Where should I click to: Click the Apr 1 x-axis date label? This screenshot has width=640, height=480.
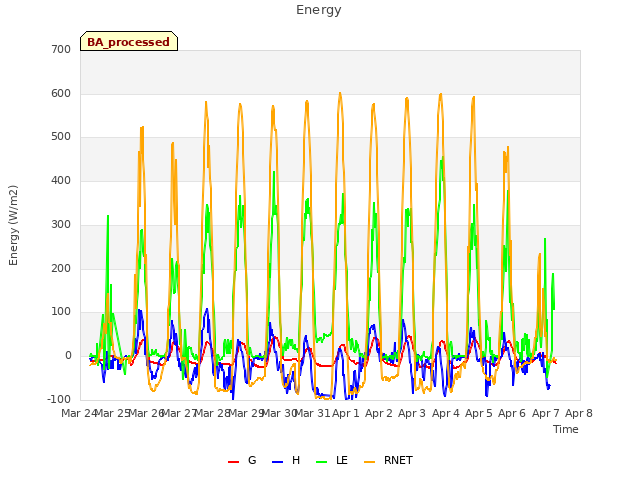[346, 413]
